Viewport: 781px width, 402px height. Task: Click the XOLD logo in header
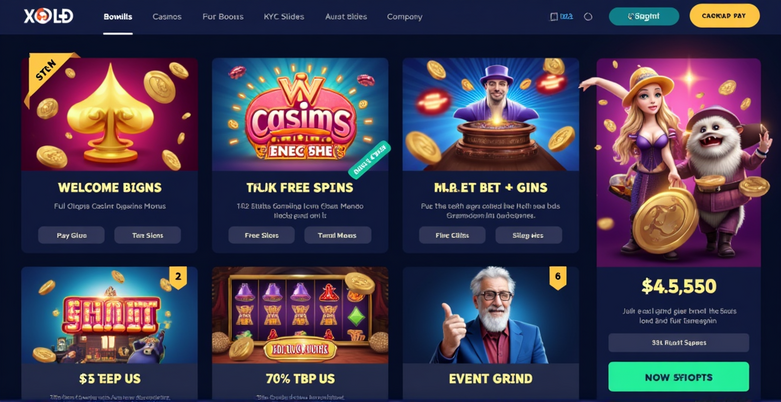coord(48,16)
